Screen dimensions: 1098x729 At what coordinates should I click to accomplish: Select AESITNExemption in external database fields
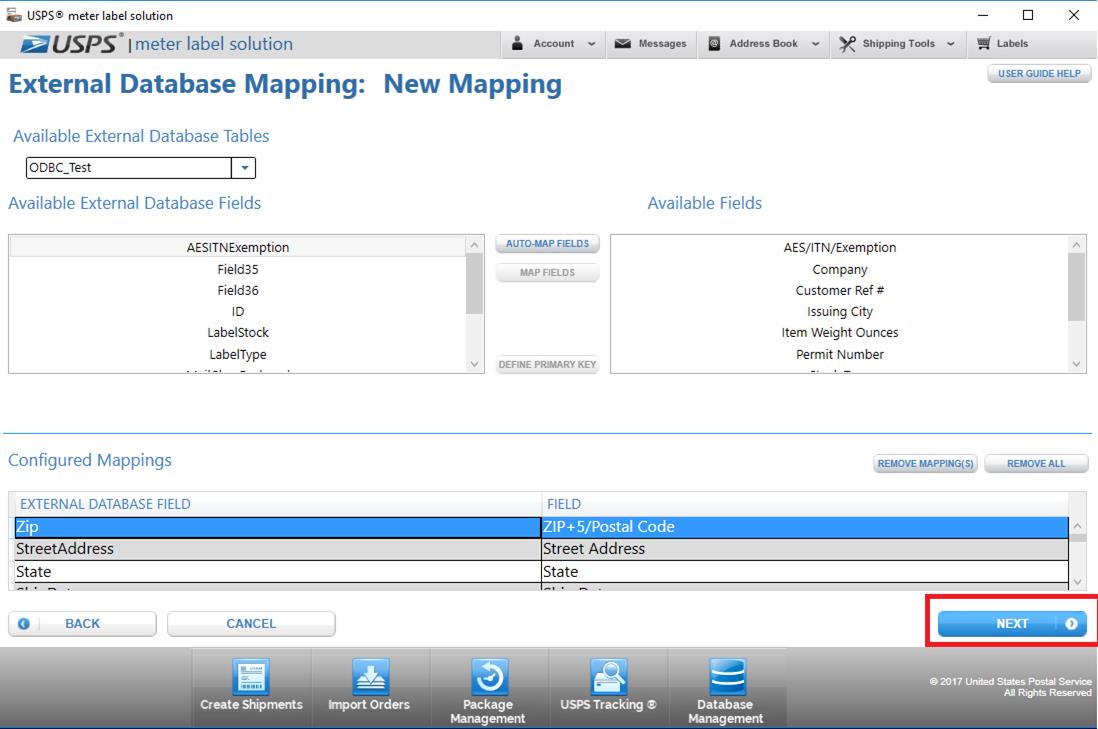click(238, 247)
